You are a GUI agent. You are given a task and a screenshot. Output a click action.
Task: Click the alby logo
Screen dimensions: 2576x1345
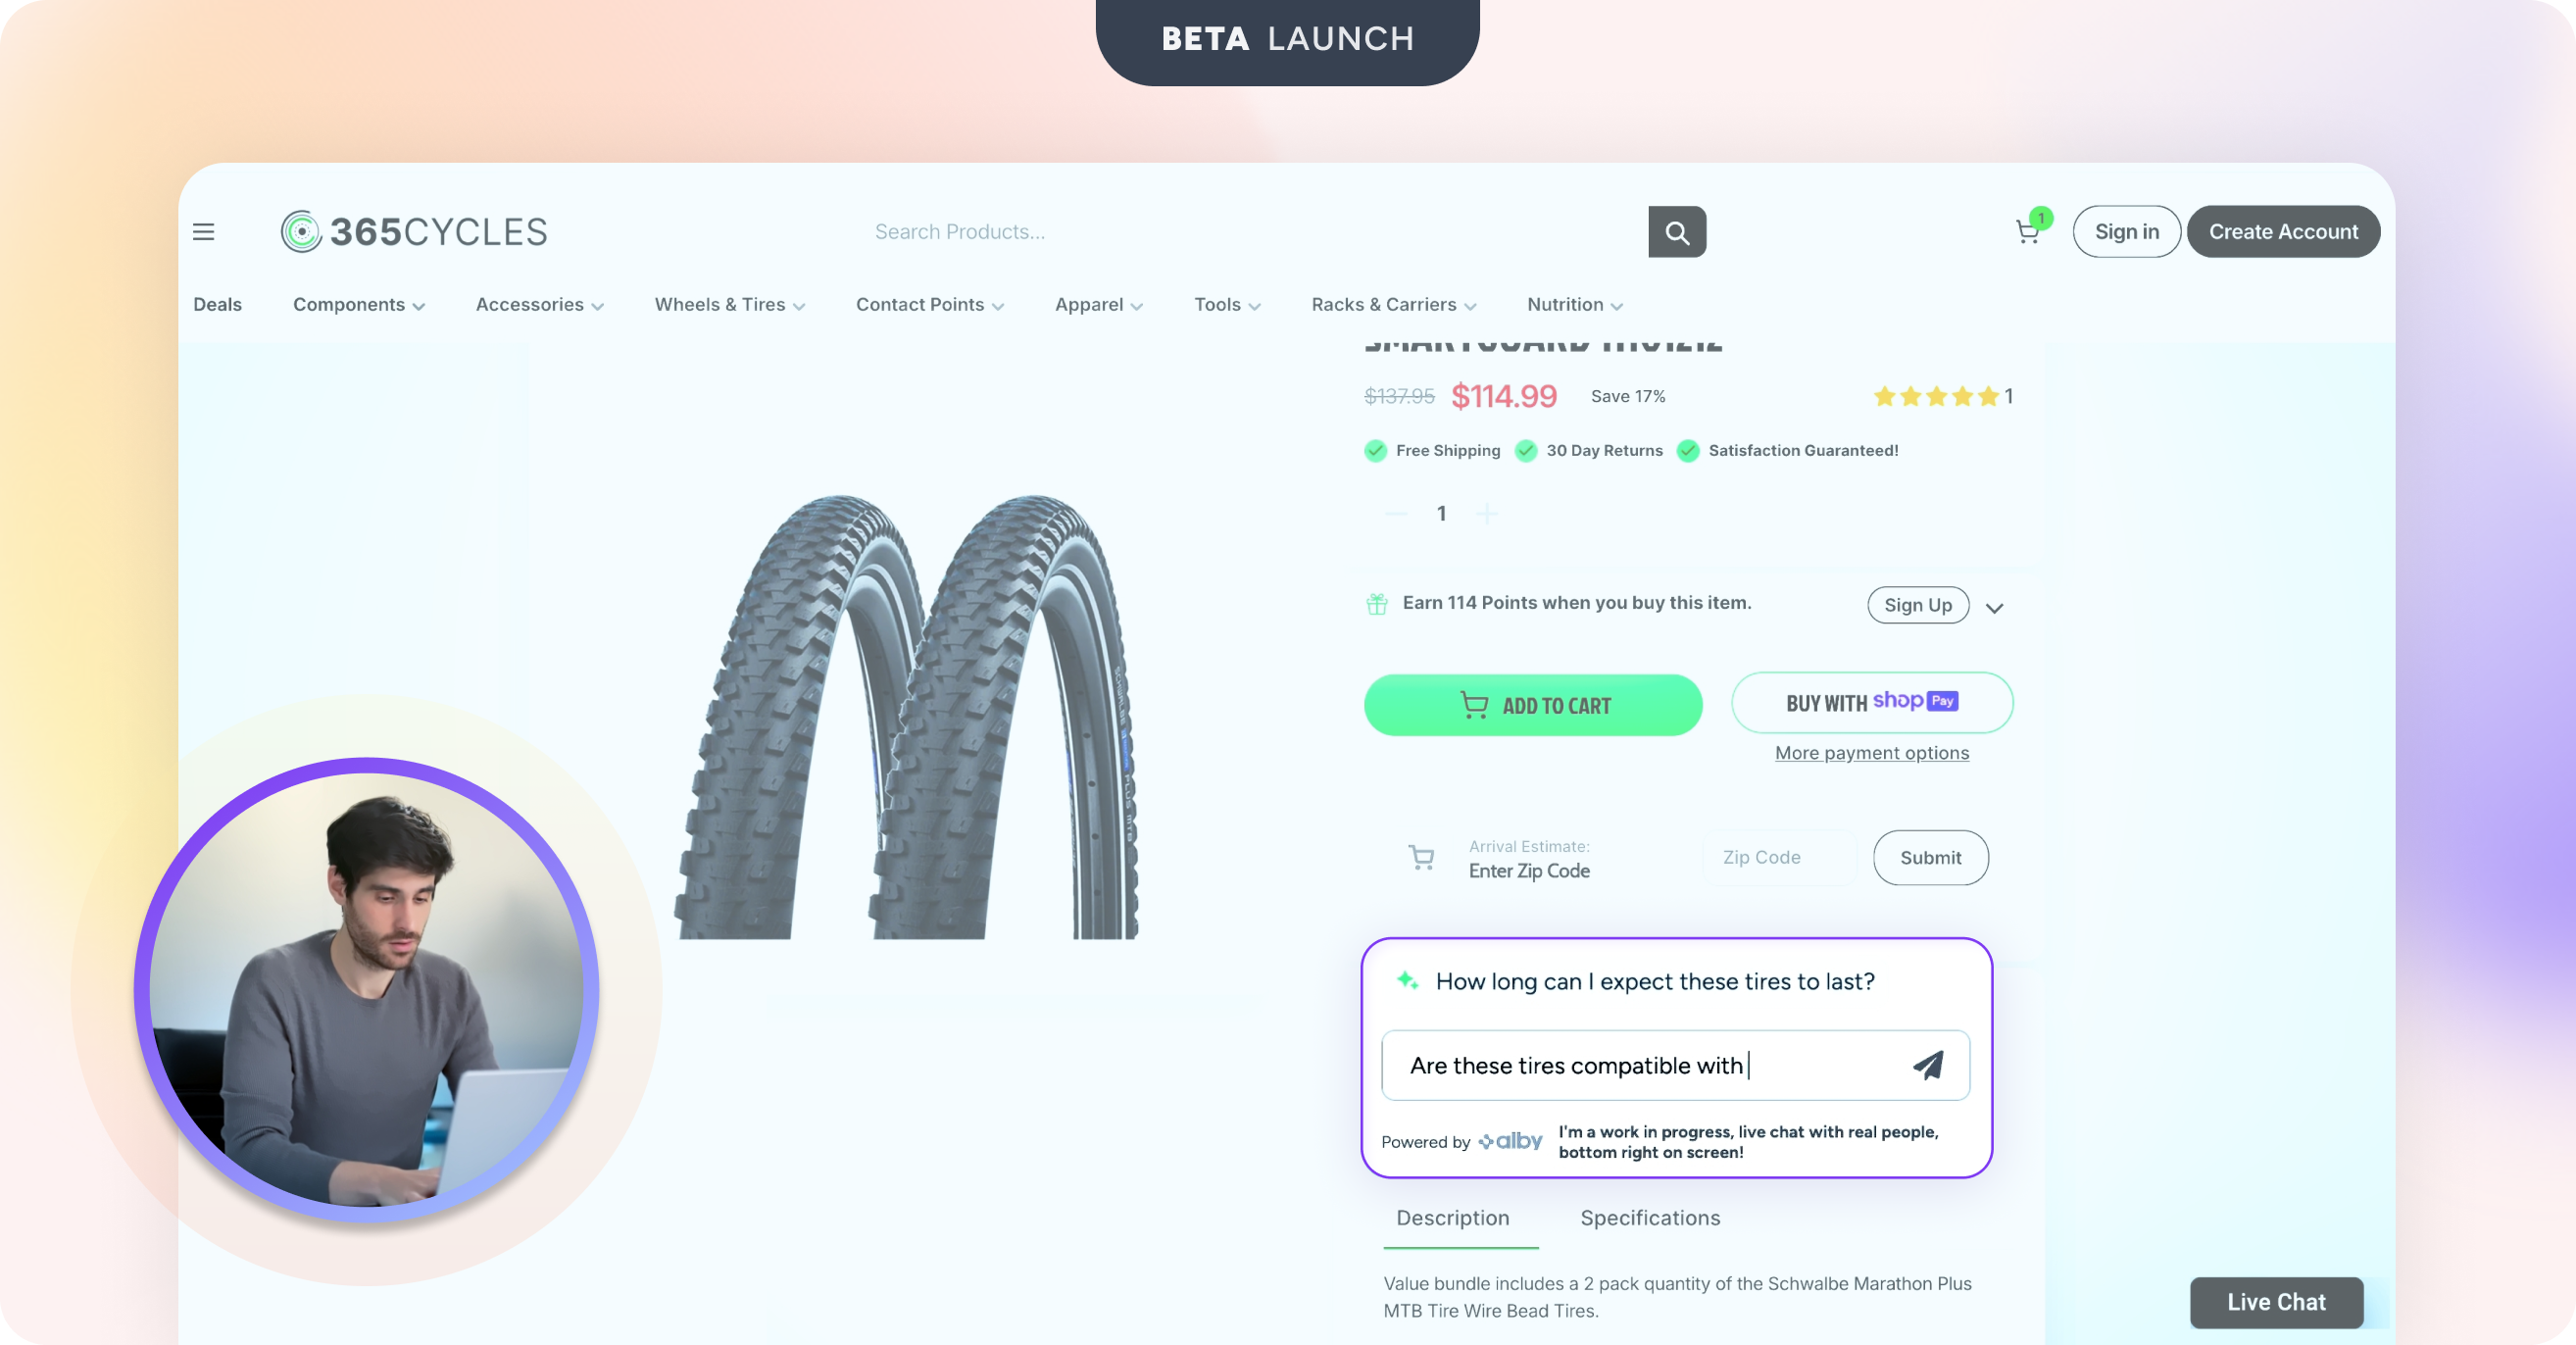(1510, 1141)
